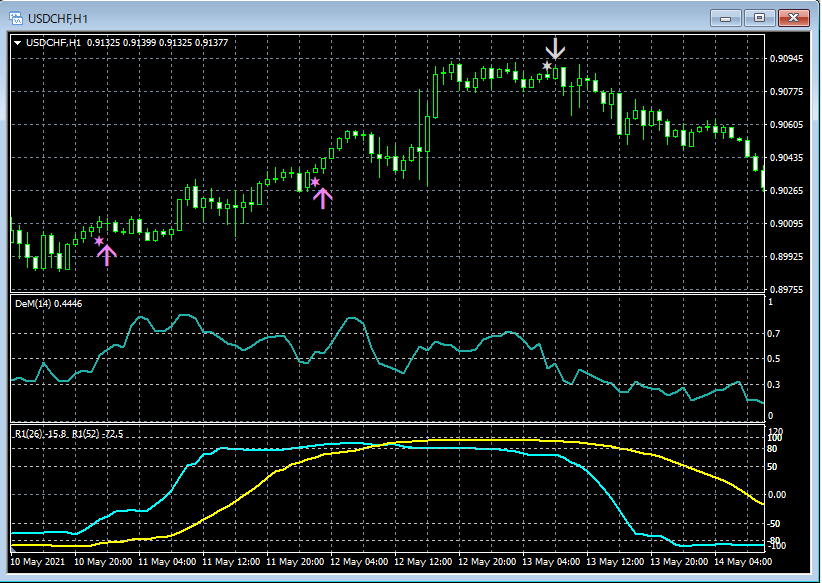This screenshot has height=583, width=822.
Task: Click the 0.90945 price scale label
Action: point(788,59)
